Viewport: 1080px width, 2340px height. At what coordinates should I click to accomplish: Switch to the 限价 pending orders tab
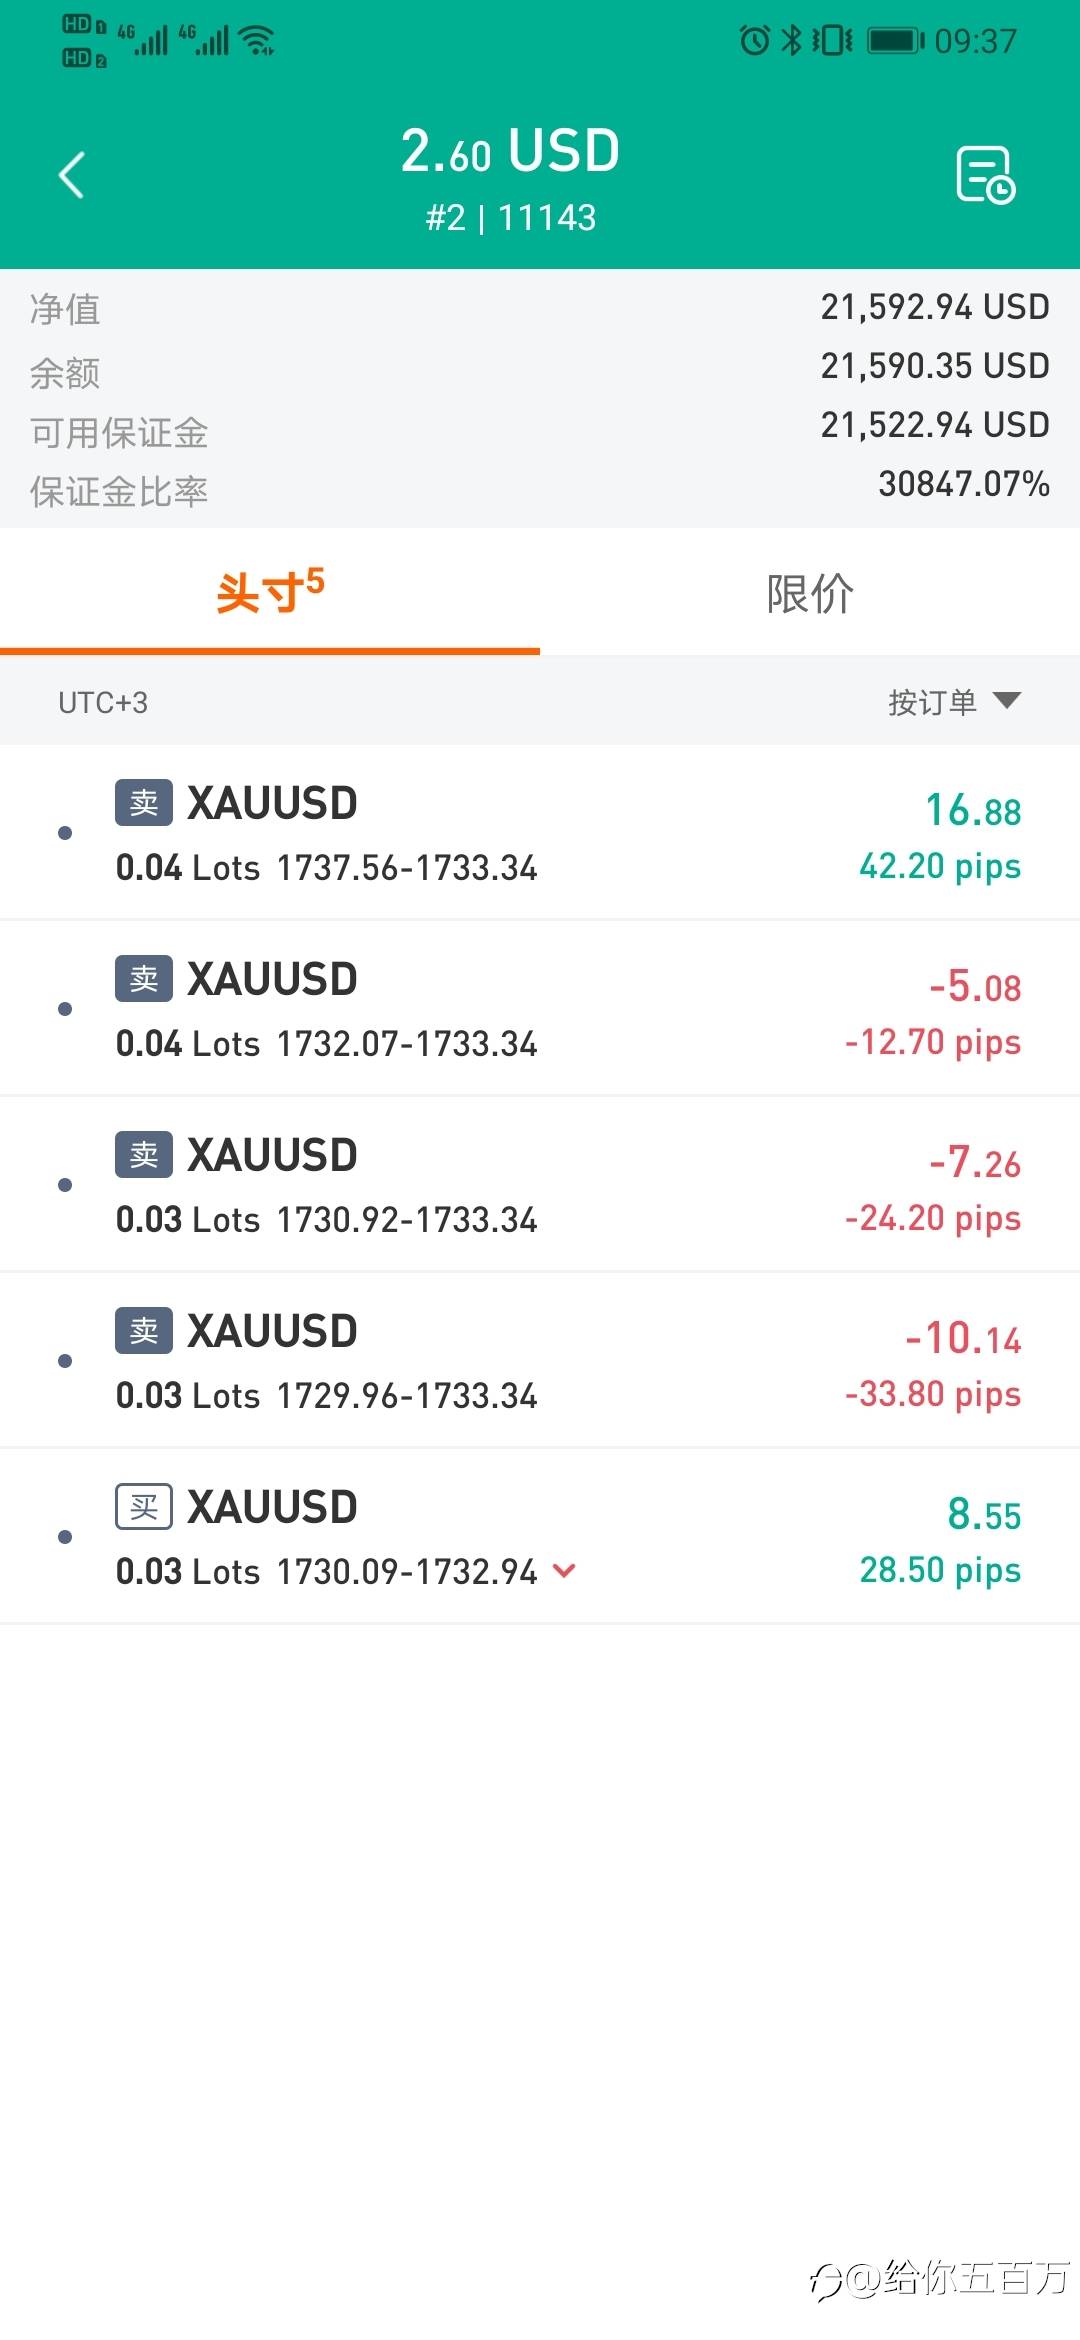(x=810, y=592)
